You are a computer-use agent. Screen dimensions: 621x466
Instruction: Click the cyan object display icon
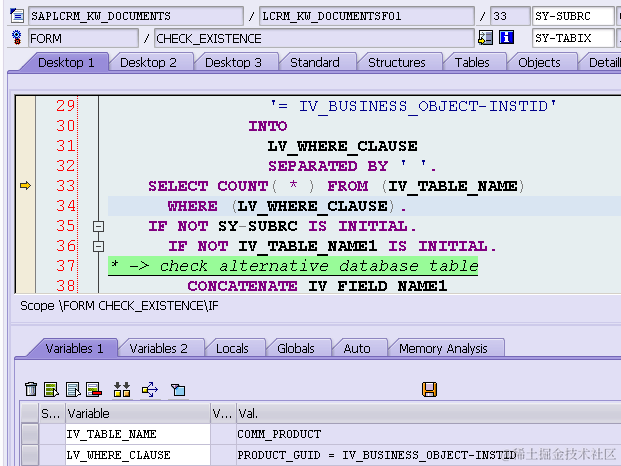[178, 390]
